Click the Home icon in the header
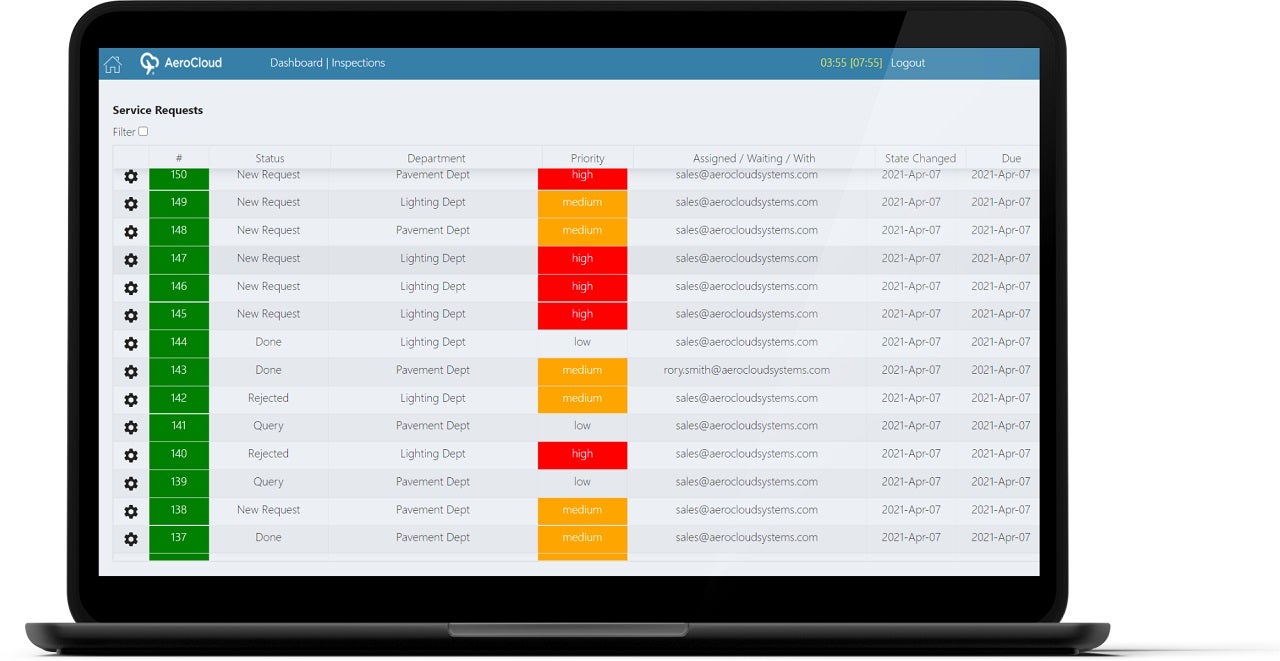 tap(113, 64)
